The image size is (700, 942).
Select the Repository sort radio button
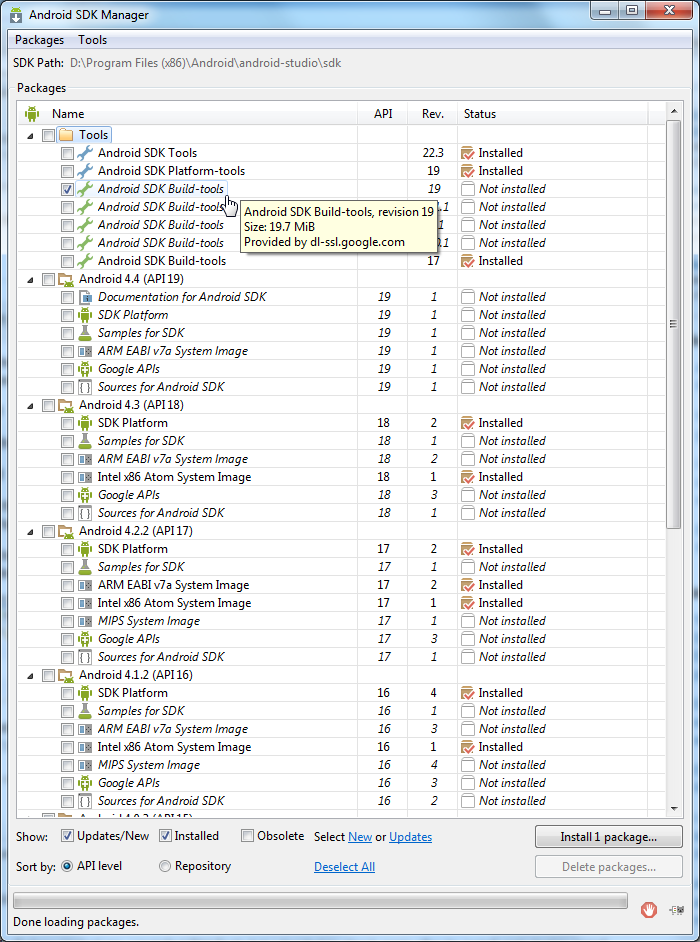coord(165,866)
